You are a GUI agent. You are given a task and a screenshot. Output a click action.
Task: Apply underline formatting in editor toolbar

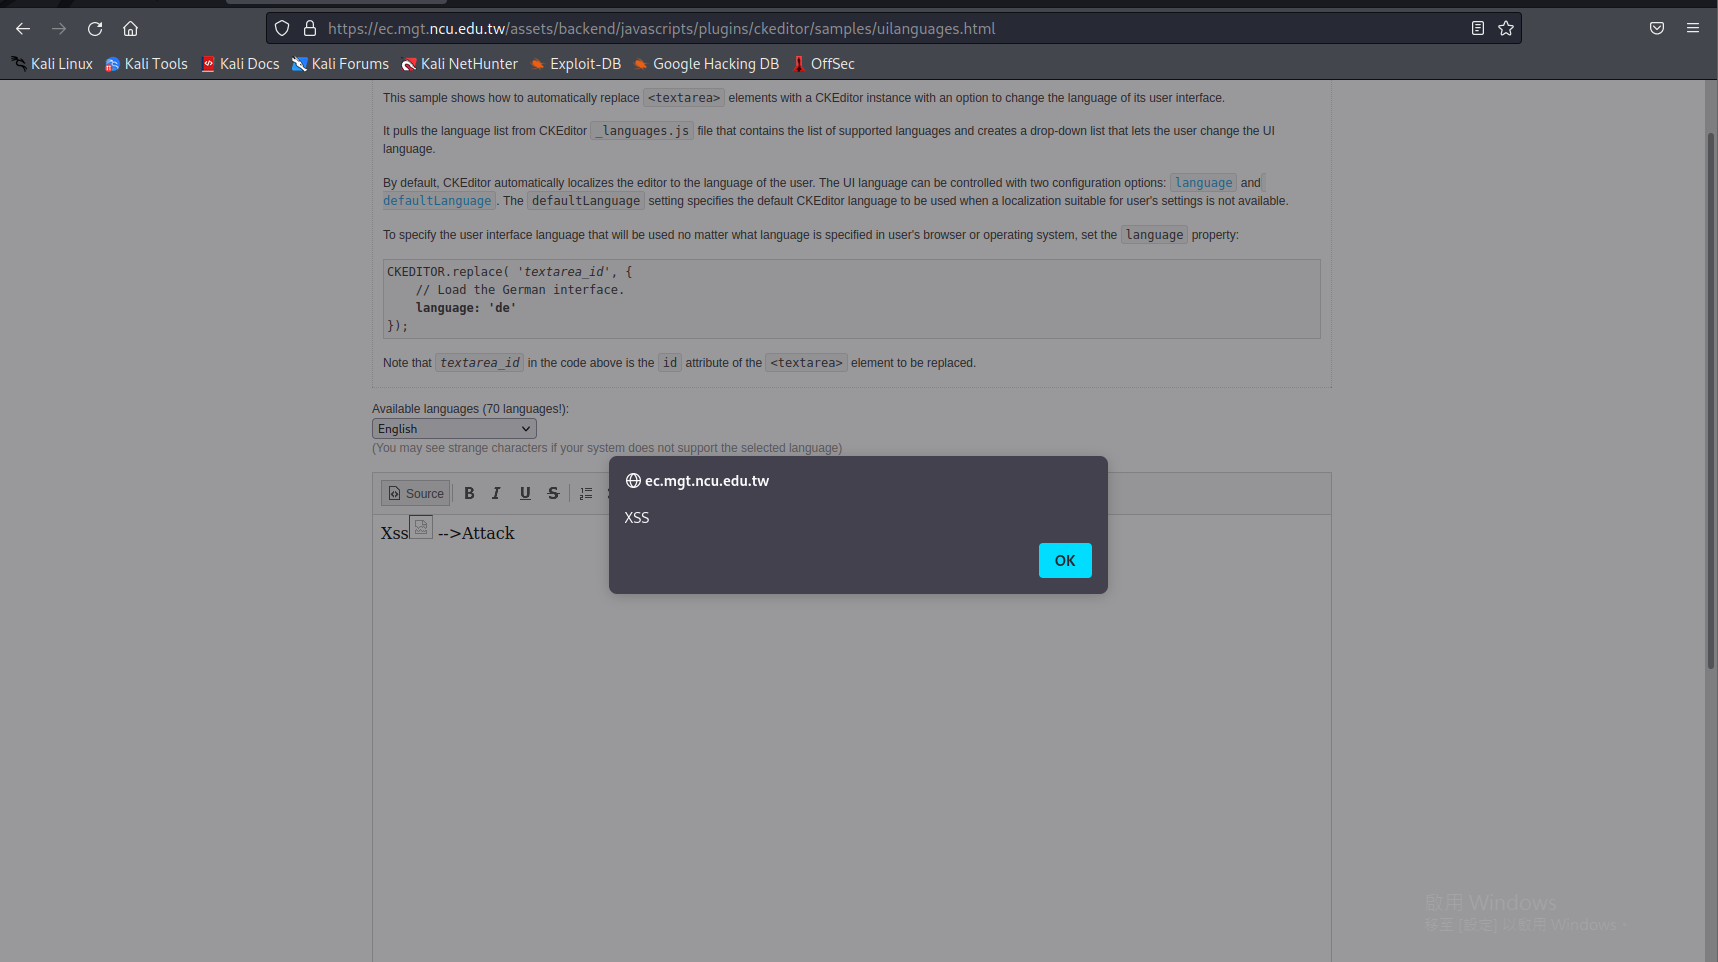point(525,493)
